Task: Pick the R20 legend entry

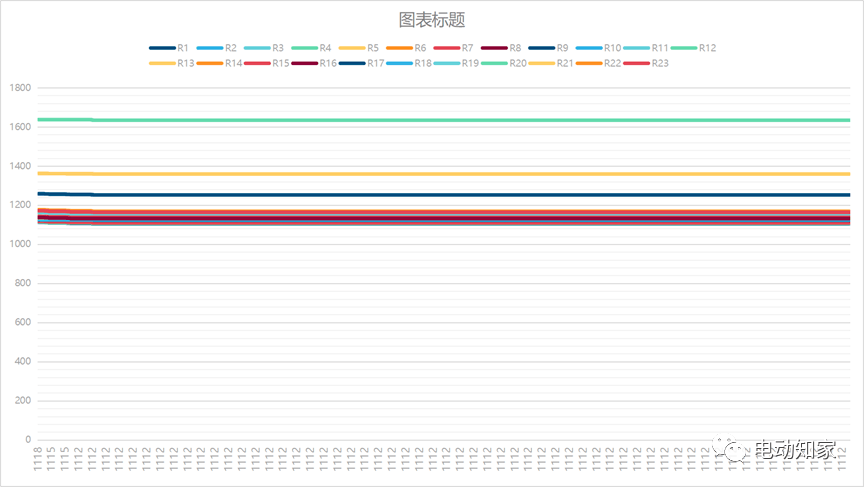Action: [x=504, y=63]
